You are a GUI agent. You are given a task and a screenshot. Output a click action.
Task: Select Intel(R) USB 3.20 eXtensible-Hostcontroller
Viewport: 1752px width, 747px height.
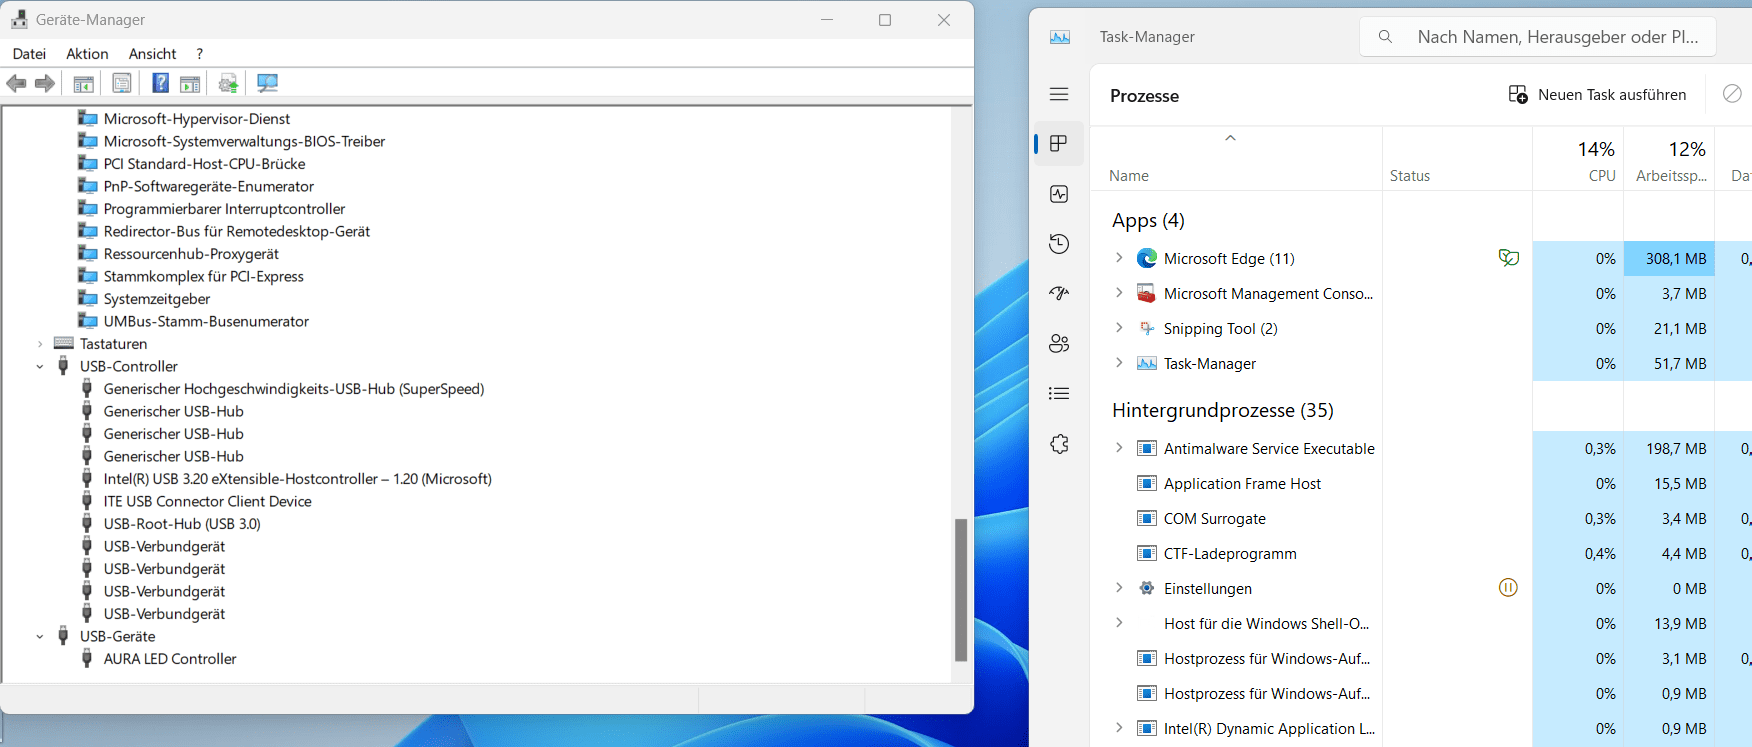point(298,479)
